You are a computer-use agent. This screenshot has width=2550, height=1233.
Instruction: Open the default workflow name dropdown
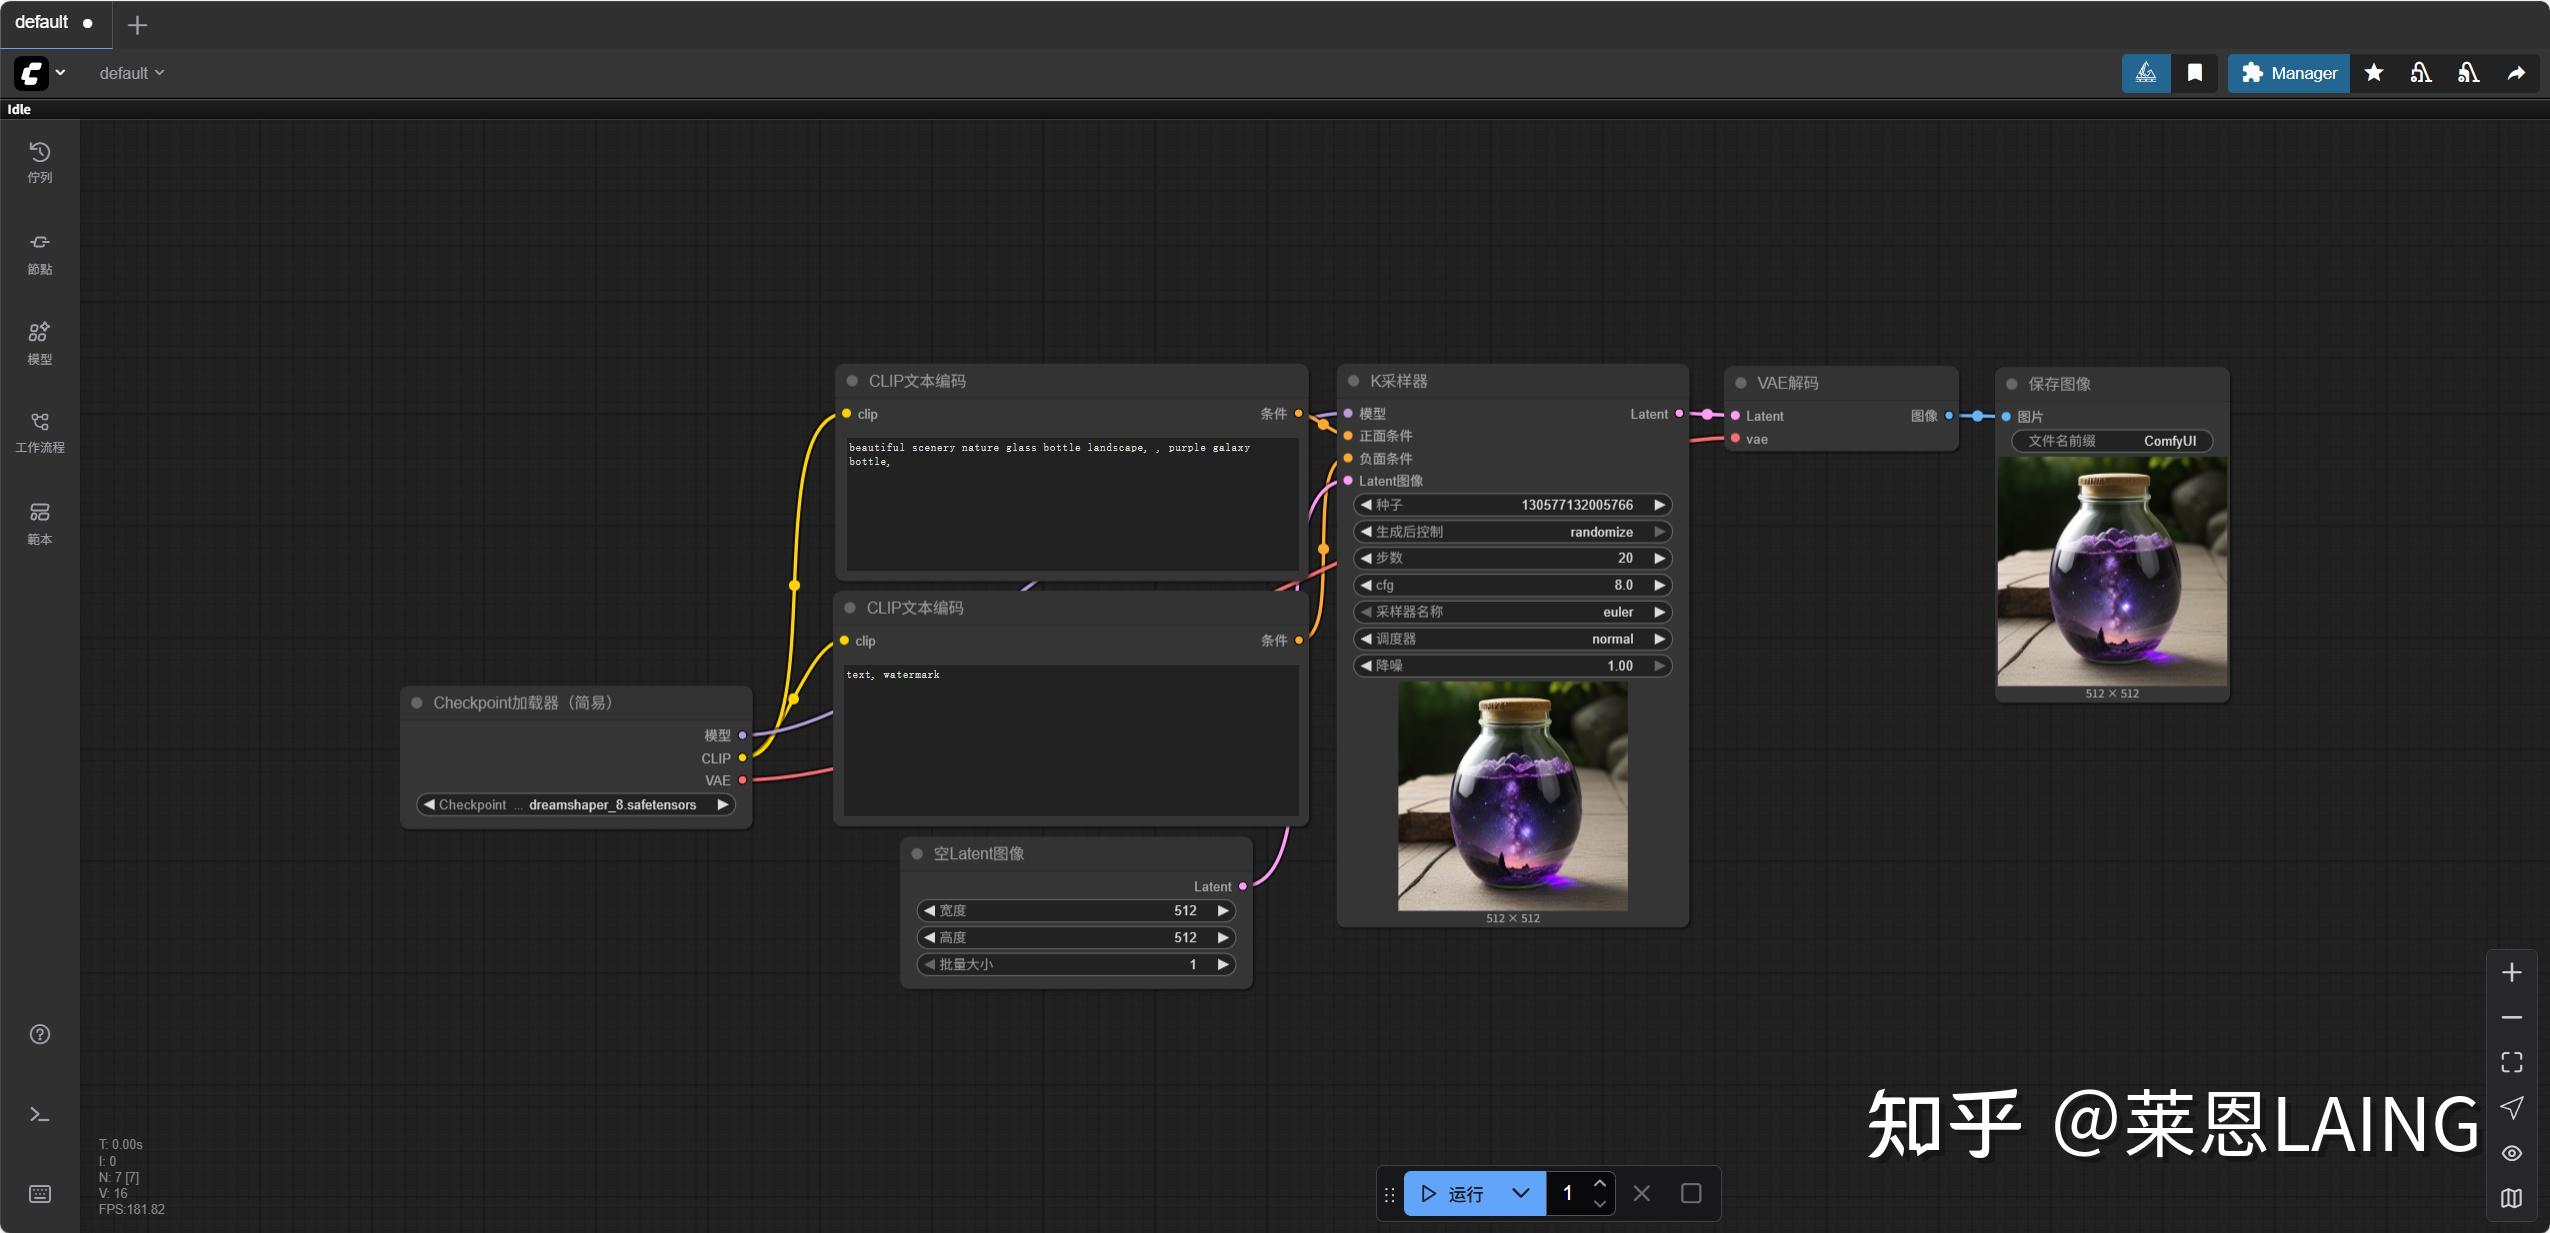coord(131,73)
